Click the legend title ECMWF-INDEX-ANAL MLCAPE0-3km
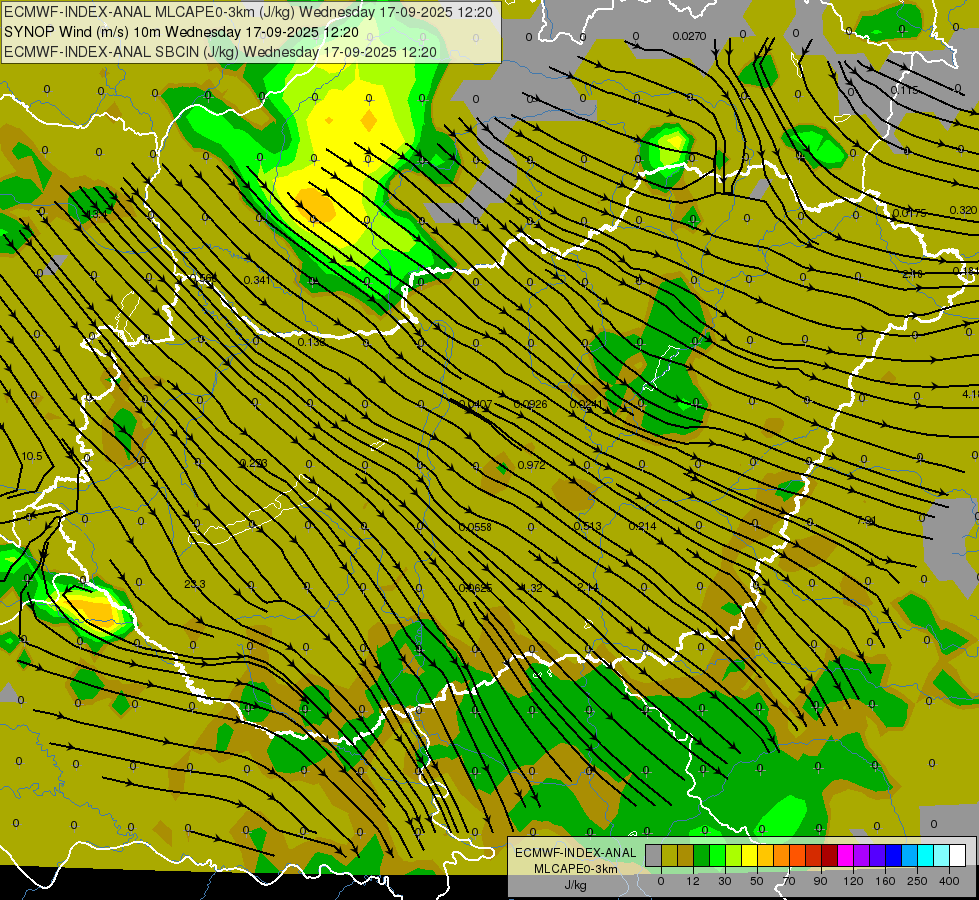The width and height of the screenshot is (979, 900). (x=573, y=859)
